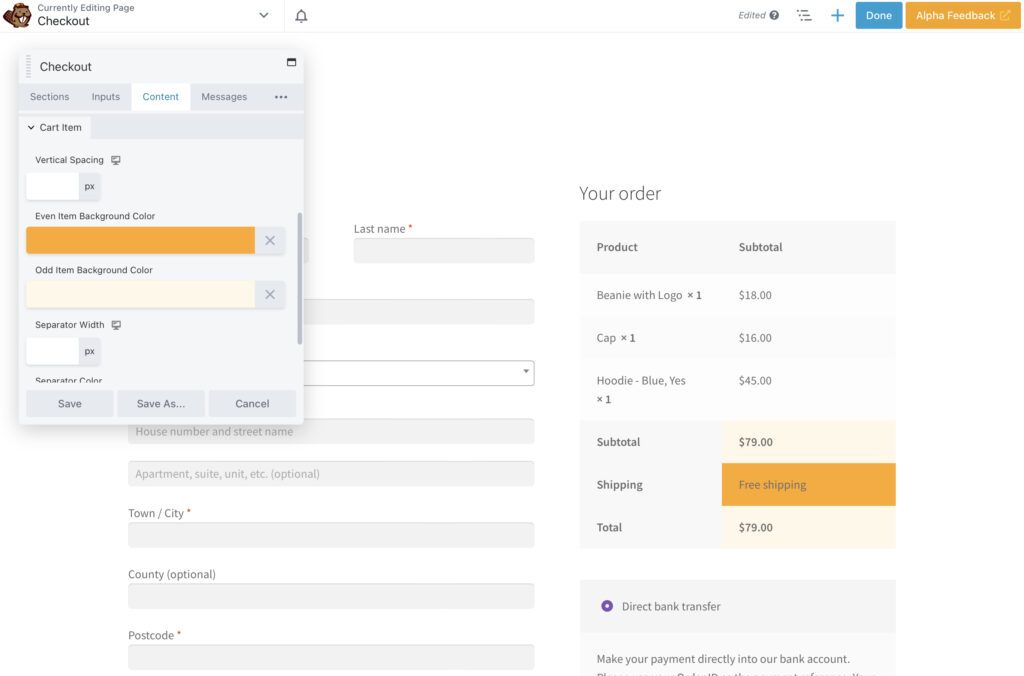The image size is (1024, 676).
Task: Switch to the Messages tab
Action: [x=223, y=96]
